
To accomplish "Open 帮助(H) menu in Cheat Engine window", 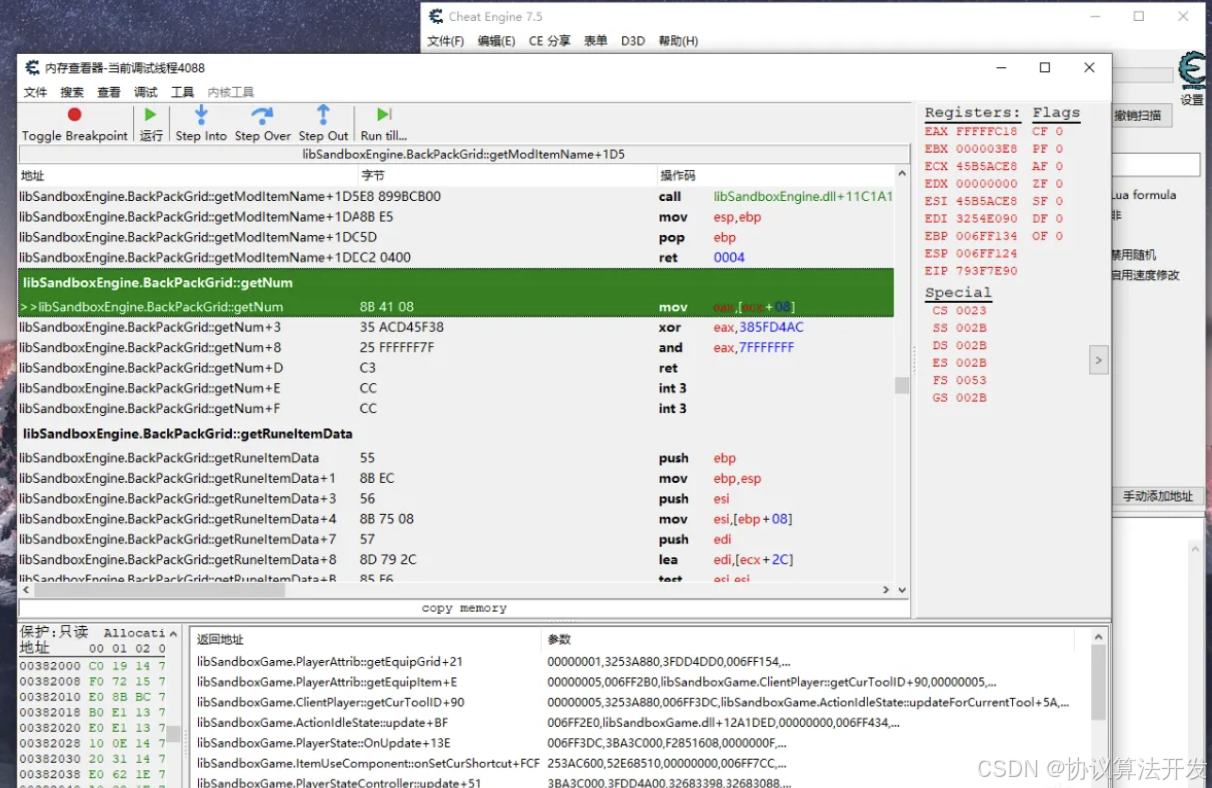I will click(678, 41).
